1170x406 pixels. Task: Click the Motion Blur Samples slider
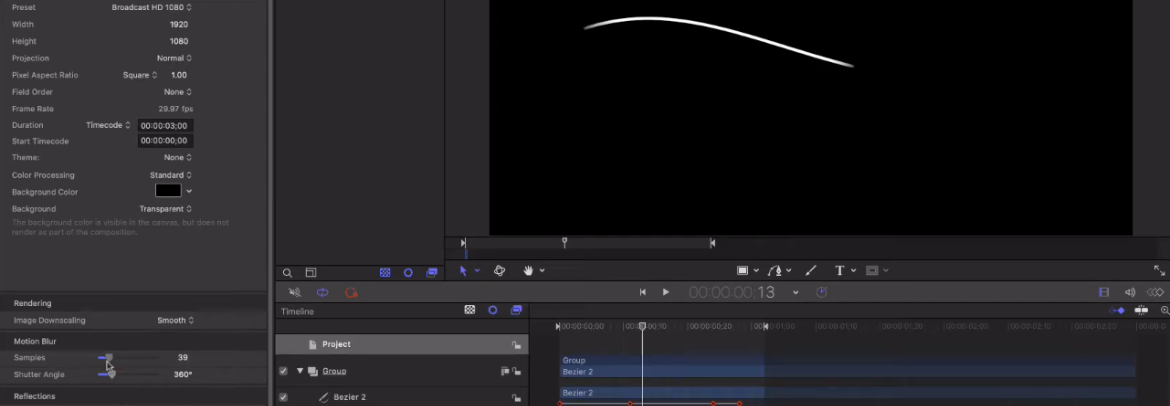coord(128,357)
